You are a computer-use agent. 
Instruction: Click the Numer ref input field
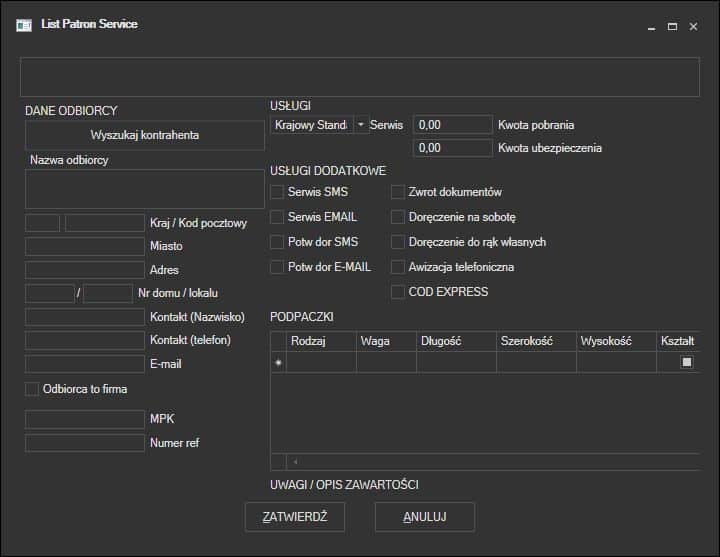click(85, 443)
